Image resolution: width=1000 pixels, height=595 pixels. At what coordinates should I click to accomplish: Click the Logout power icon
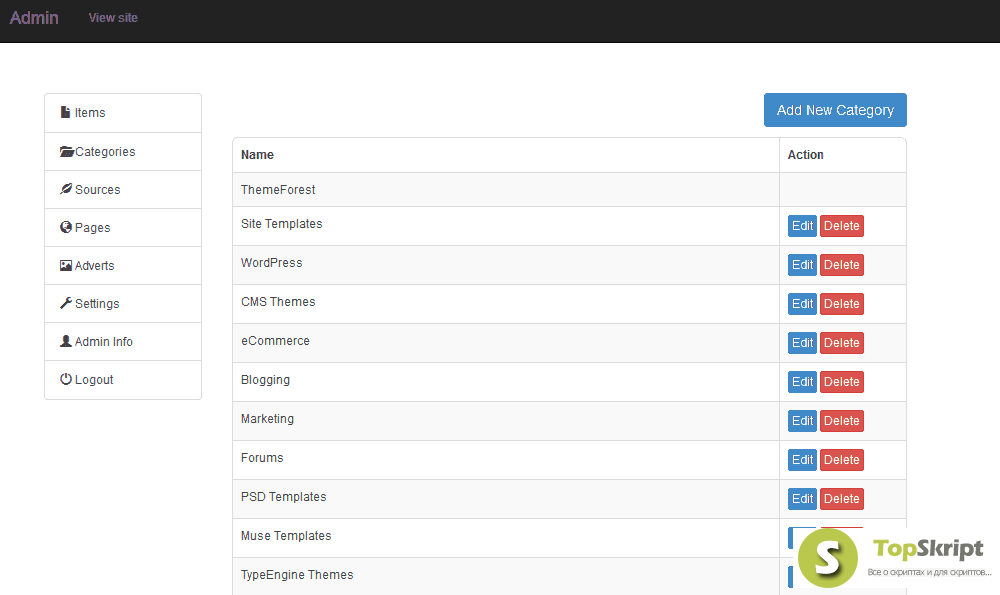(66, 379)
